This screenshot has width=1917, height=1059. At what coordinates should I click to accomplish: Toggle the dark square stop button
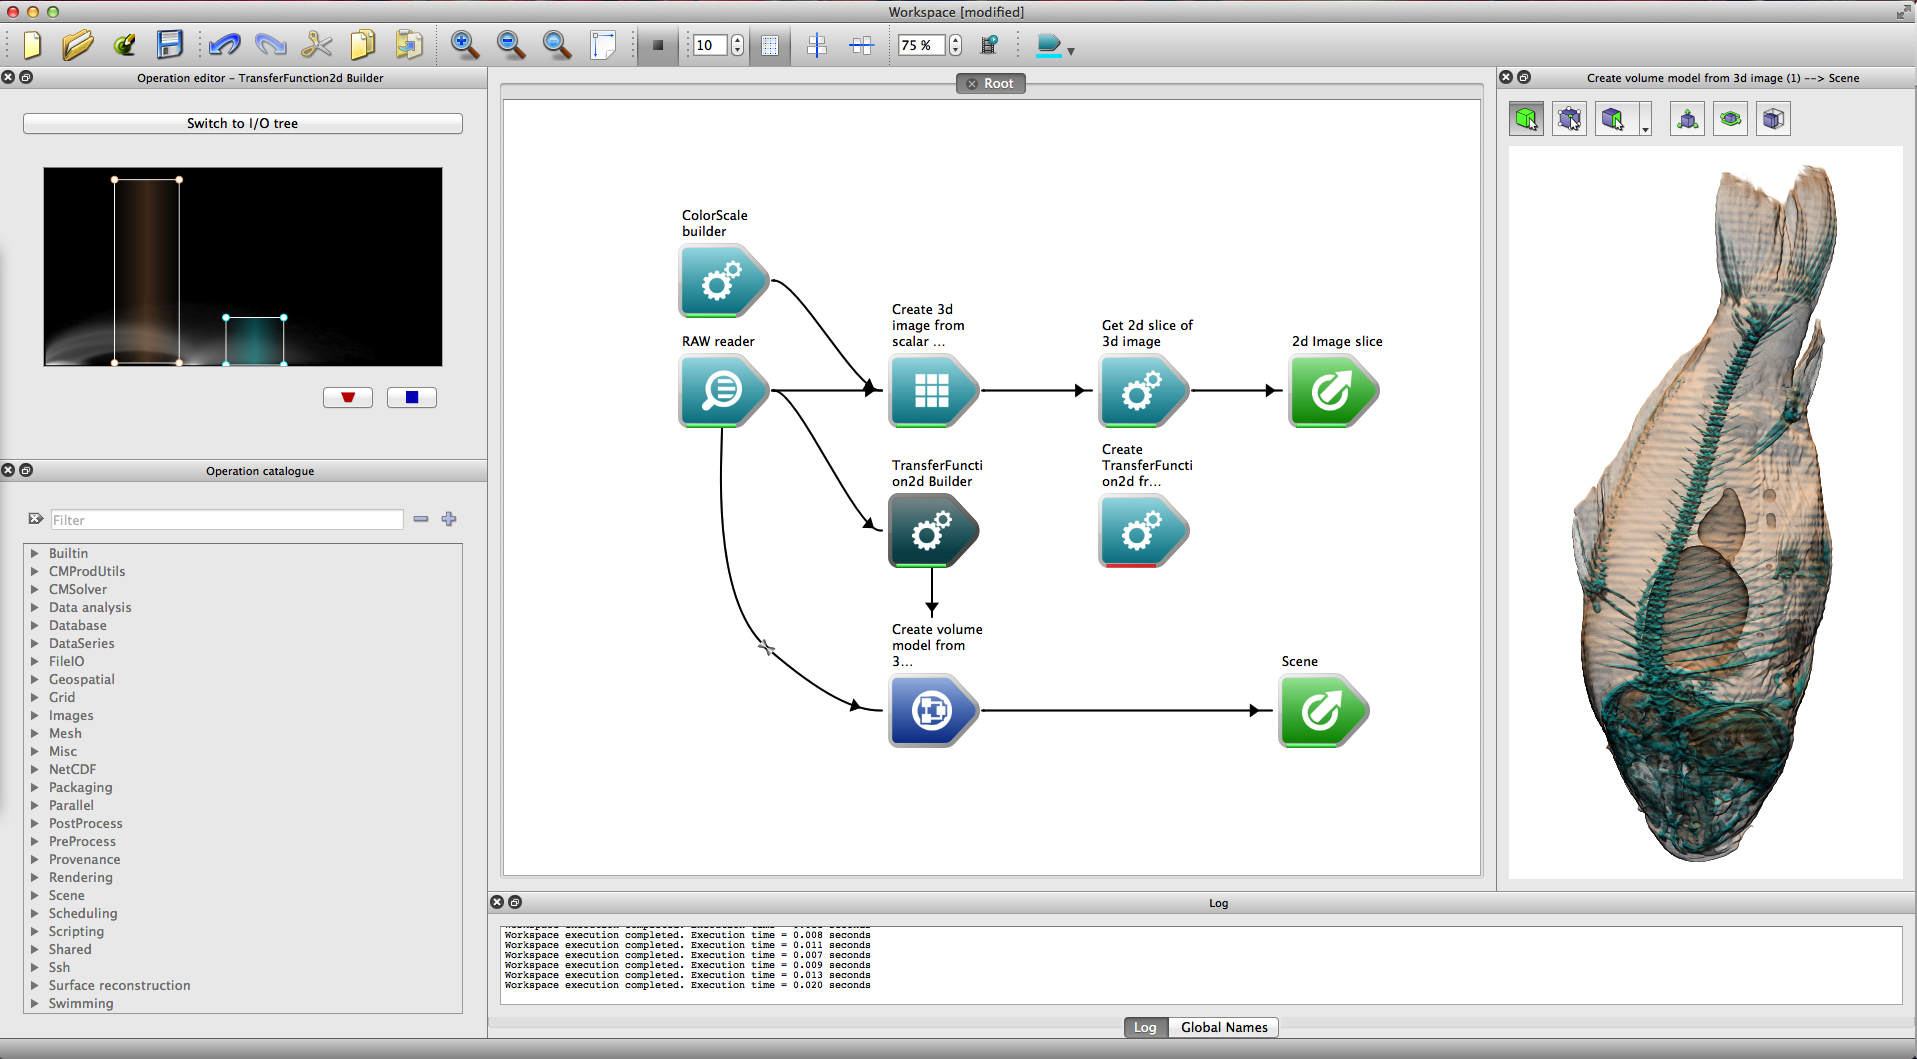pos(657,45)
